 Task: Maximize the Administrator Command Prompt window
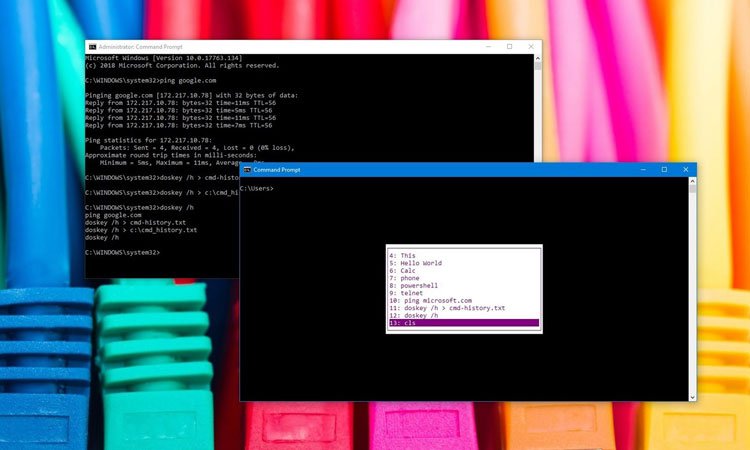tap(509, 47)
